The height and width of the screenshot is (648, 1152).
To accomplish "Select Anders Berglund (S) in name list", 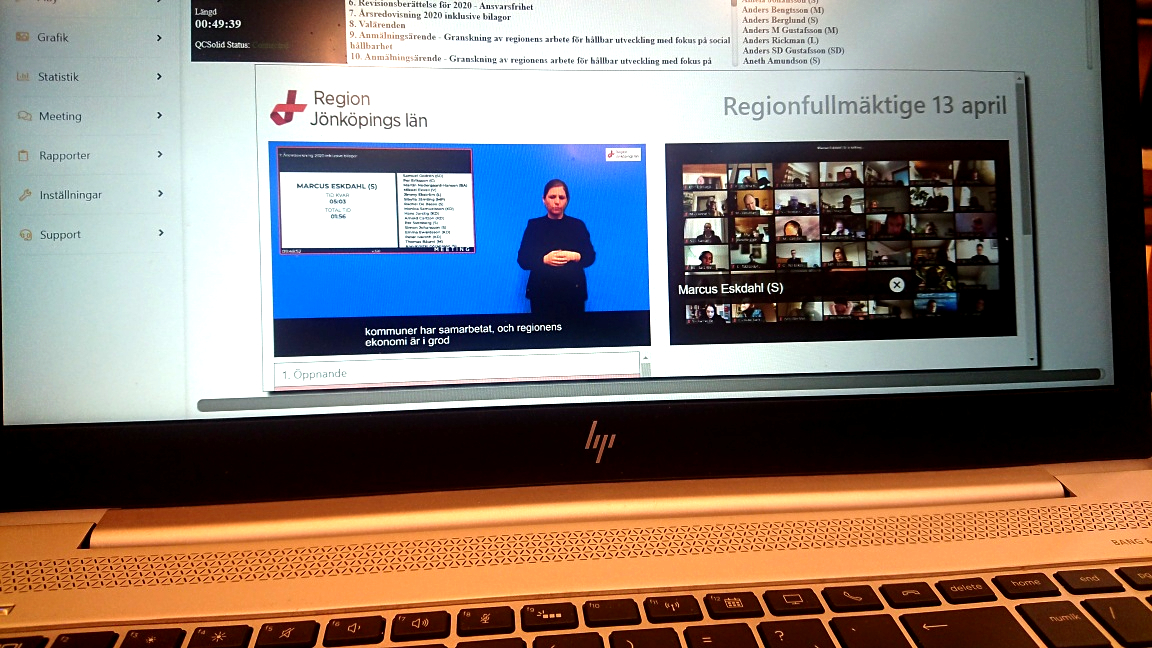I will coord(780,21).
